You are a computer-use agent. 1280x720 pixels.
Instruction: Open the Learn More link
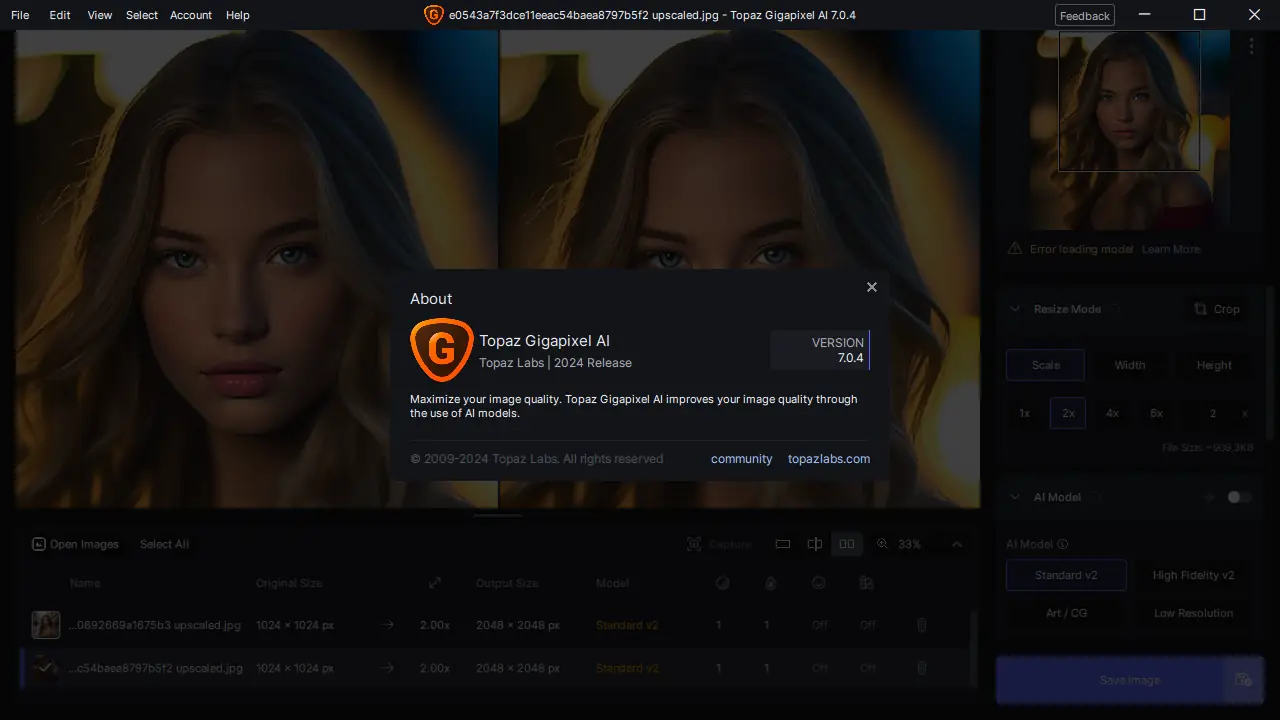pyautogui.click(x=1171, y=249)
